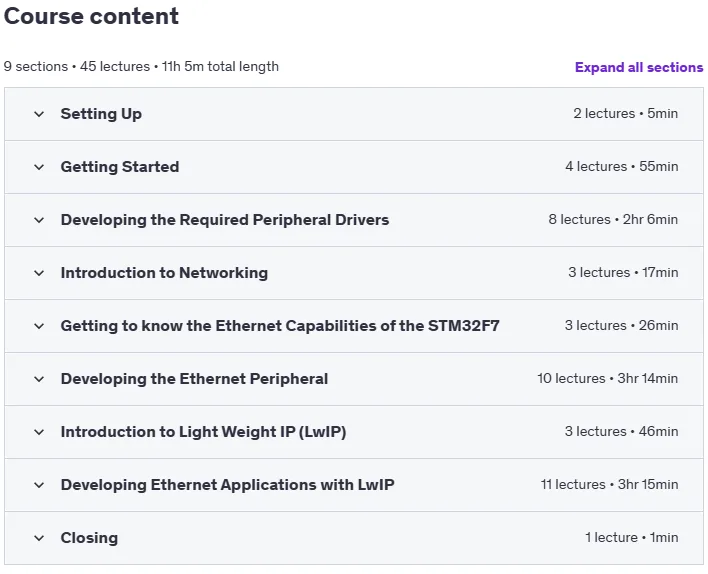The height and width of the screenshot is (574, 708).
Task: Expand Introduction to Networking via its chevron
Action: point(39,273)
